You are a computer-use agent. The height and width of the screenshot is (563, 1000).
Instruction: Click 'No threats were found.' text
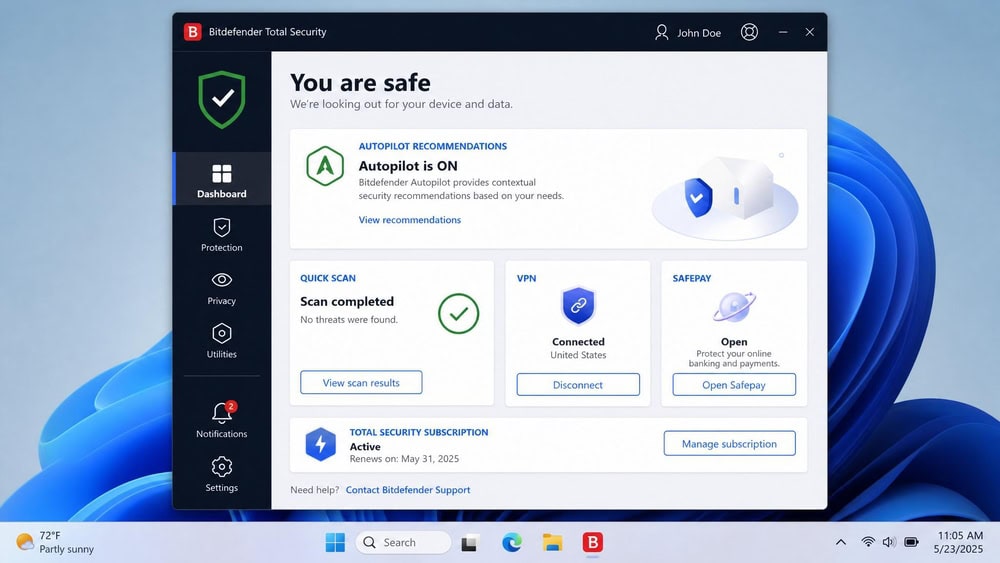tap(349, 319)
